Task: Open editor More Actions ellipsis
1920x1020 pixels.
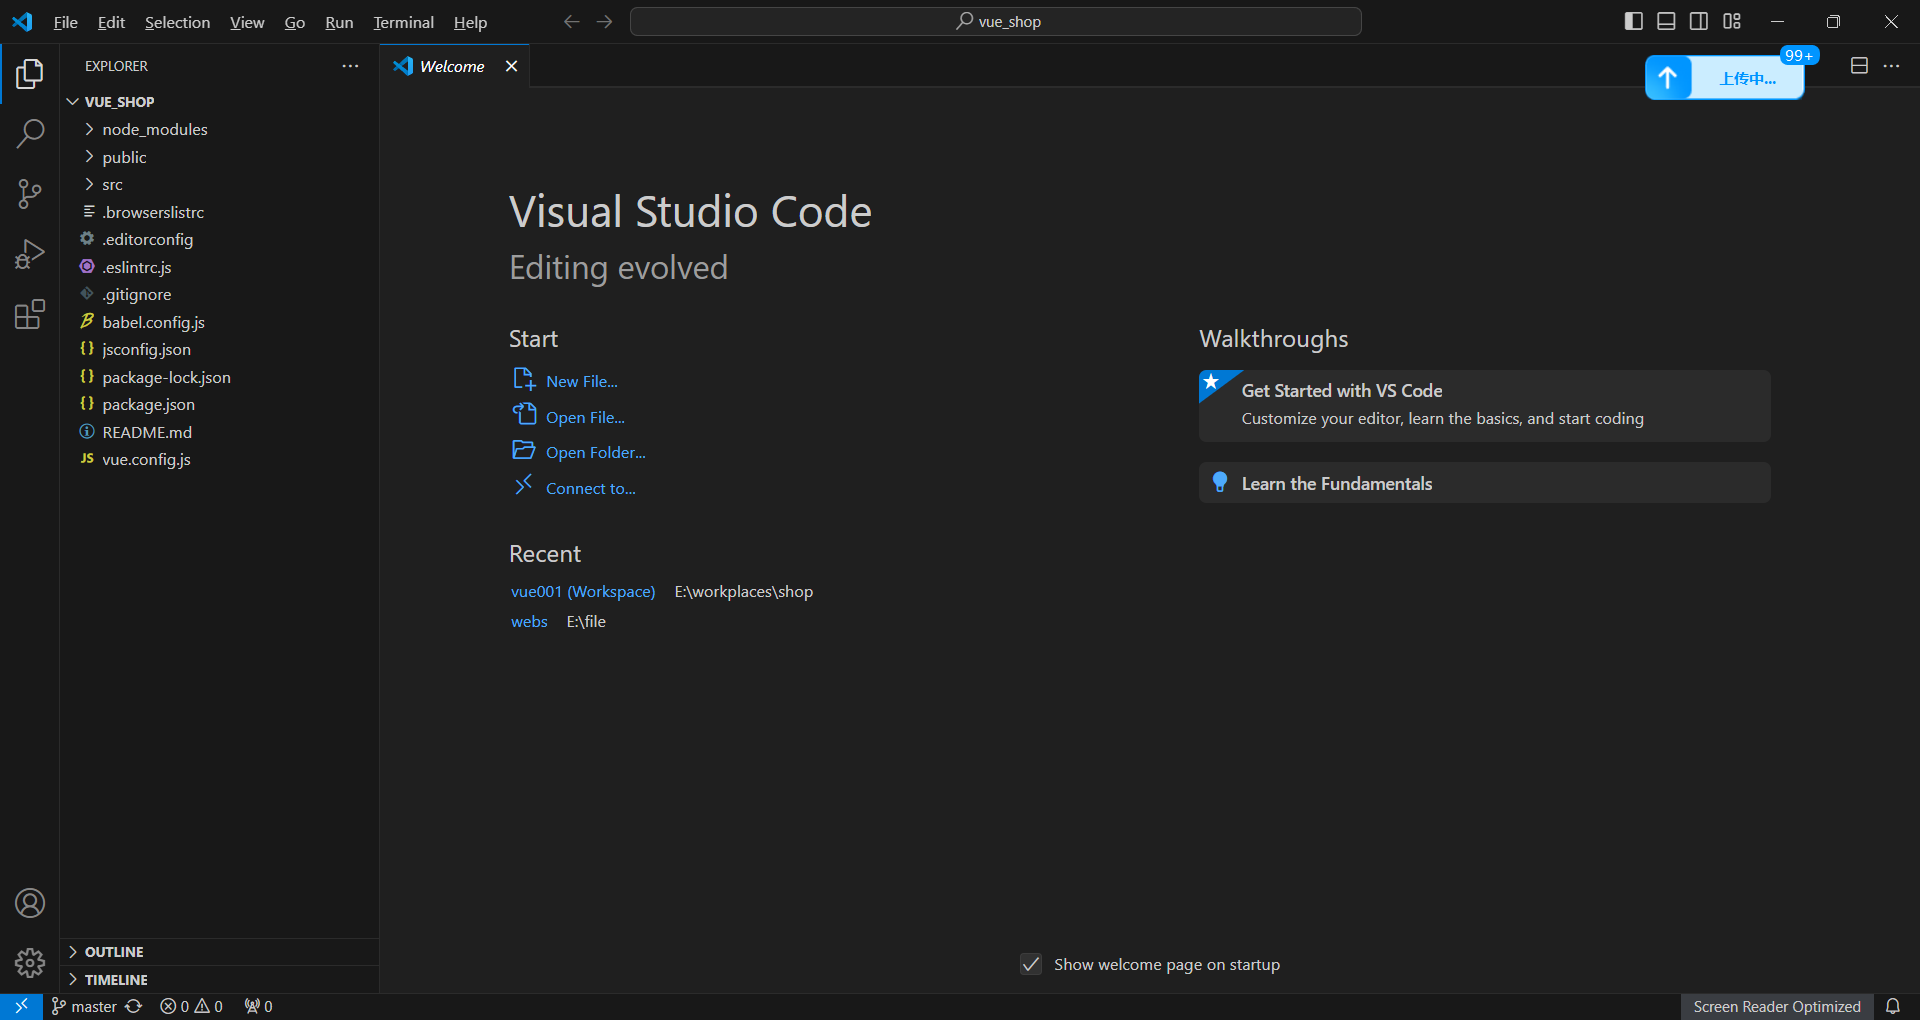Action: [x=1891, y=66]
